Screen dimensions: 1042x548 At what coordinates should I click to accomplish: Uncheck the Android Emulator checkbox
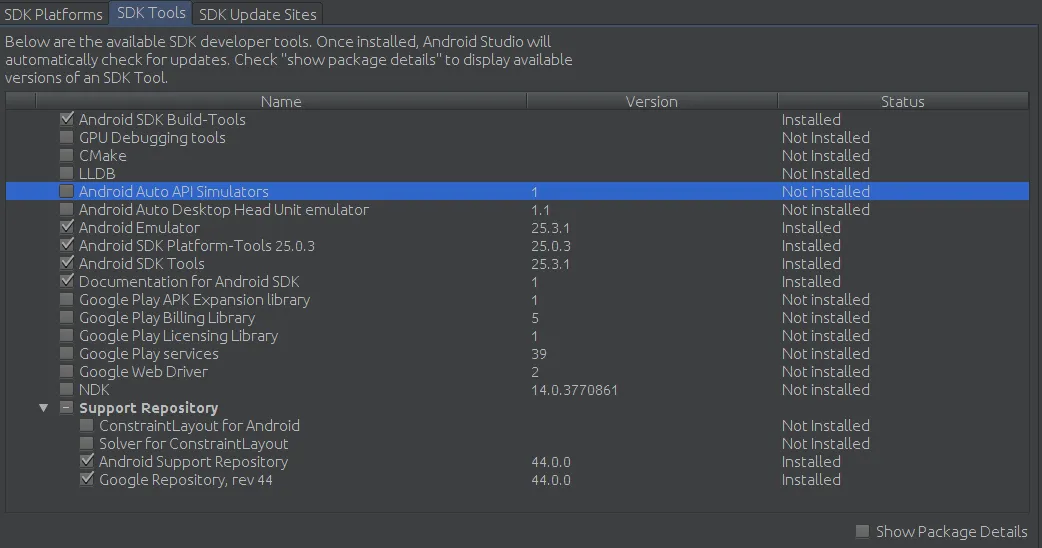pos(67,228)
